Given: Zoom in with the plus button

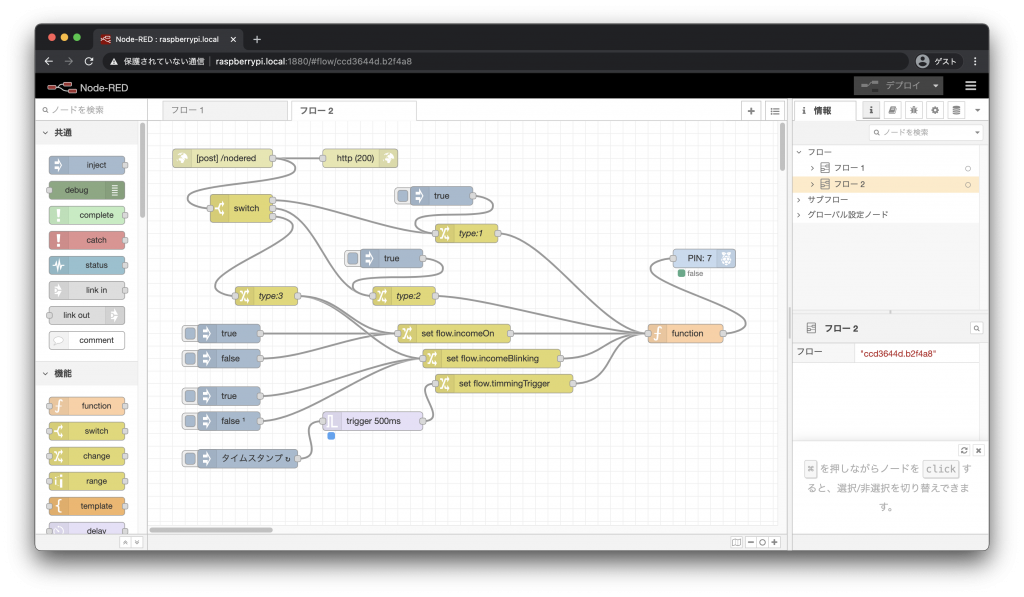Looking at the screenshot, I should click(775, 542).
